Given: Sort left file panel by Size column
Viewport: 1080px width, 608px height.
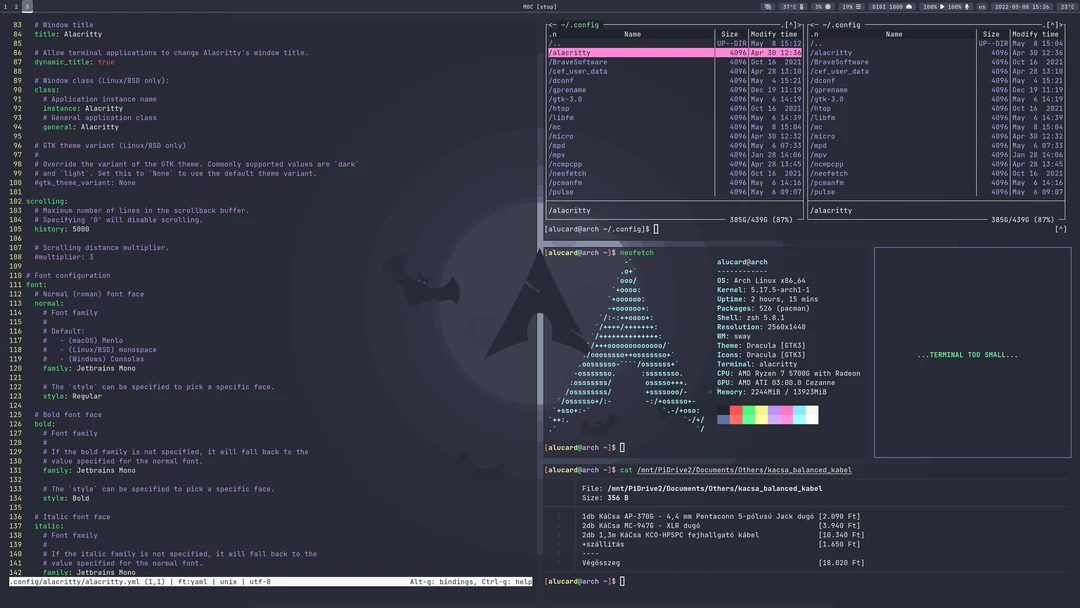Looking at the screenshot, I should coord(730,33).
